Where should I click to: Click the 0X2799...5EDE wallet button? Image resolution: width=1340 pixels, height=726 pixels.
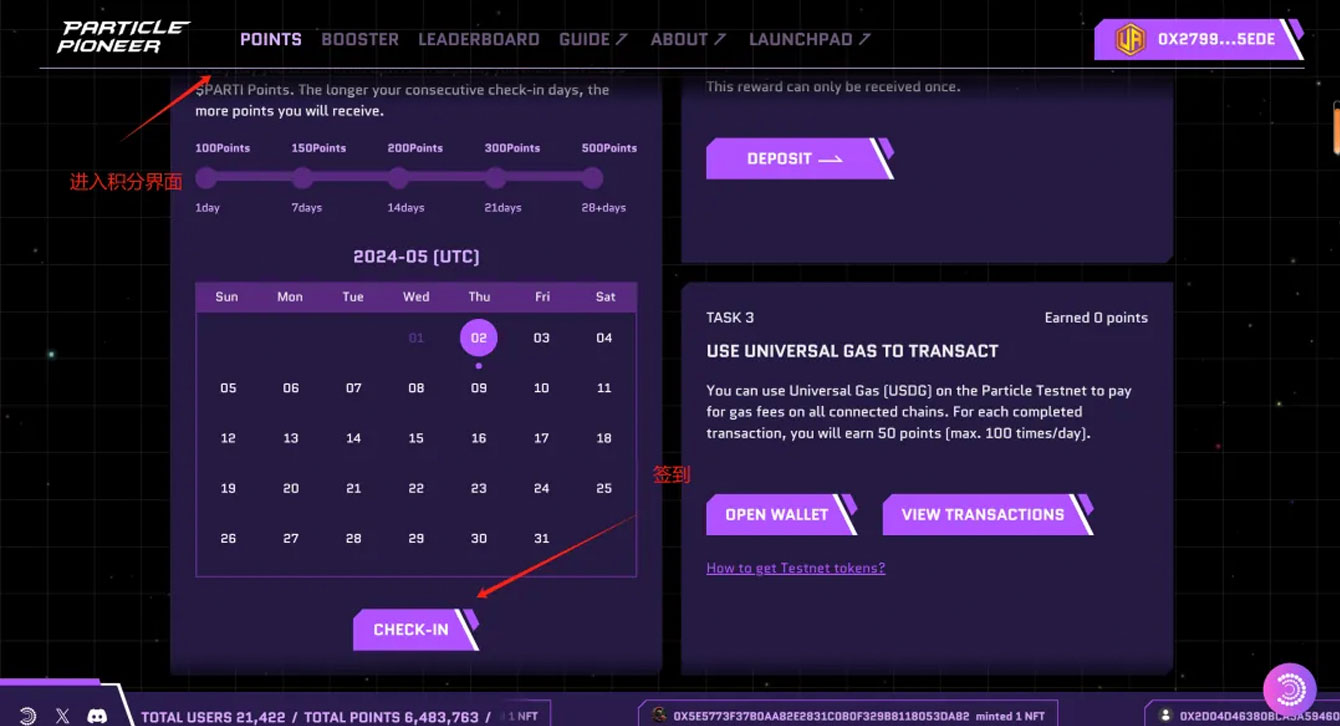tap(1199, 40)
